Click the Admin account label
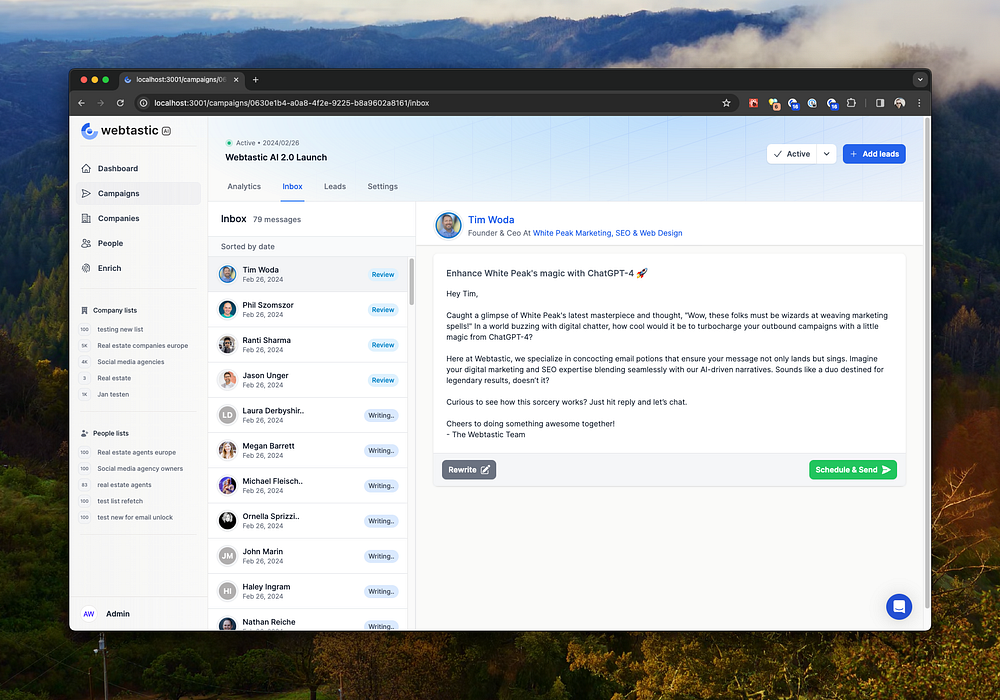Viewport: 1000px width, 700px height. click(117, 614)
